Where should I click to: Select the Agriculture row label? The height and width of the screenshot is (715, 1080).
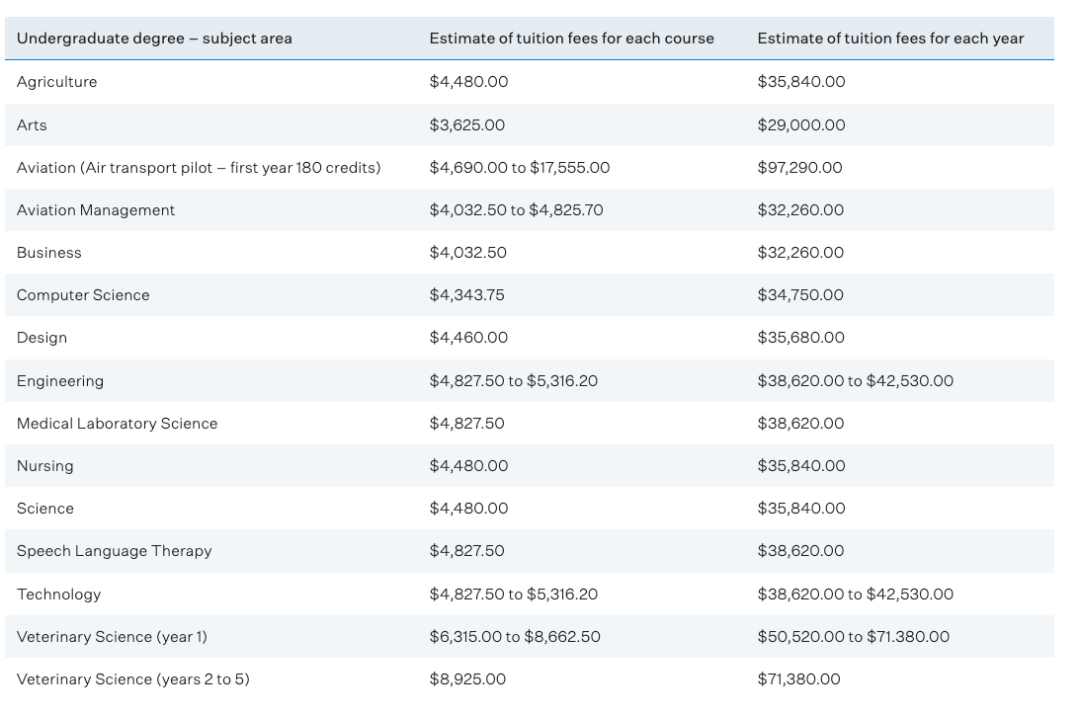(57, 82)
